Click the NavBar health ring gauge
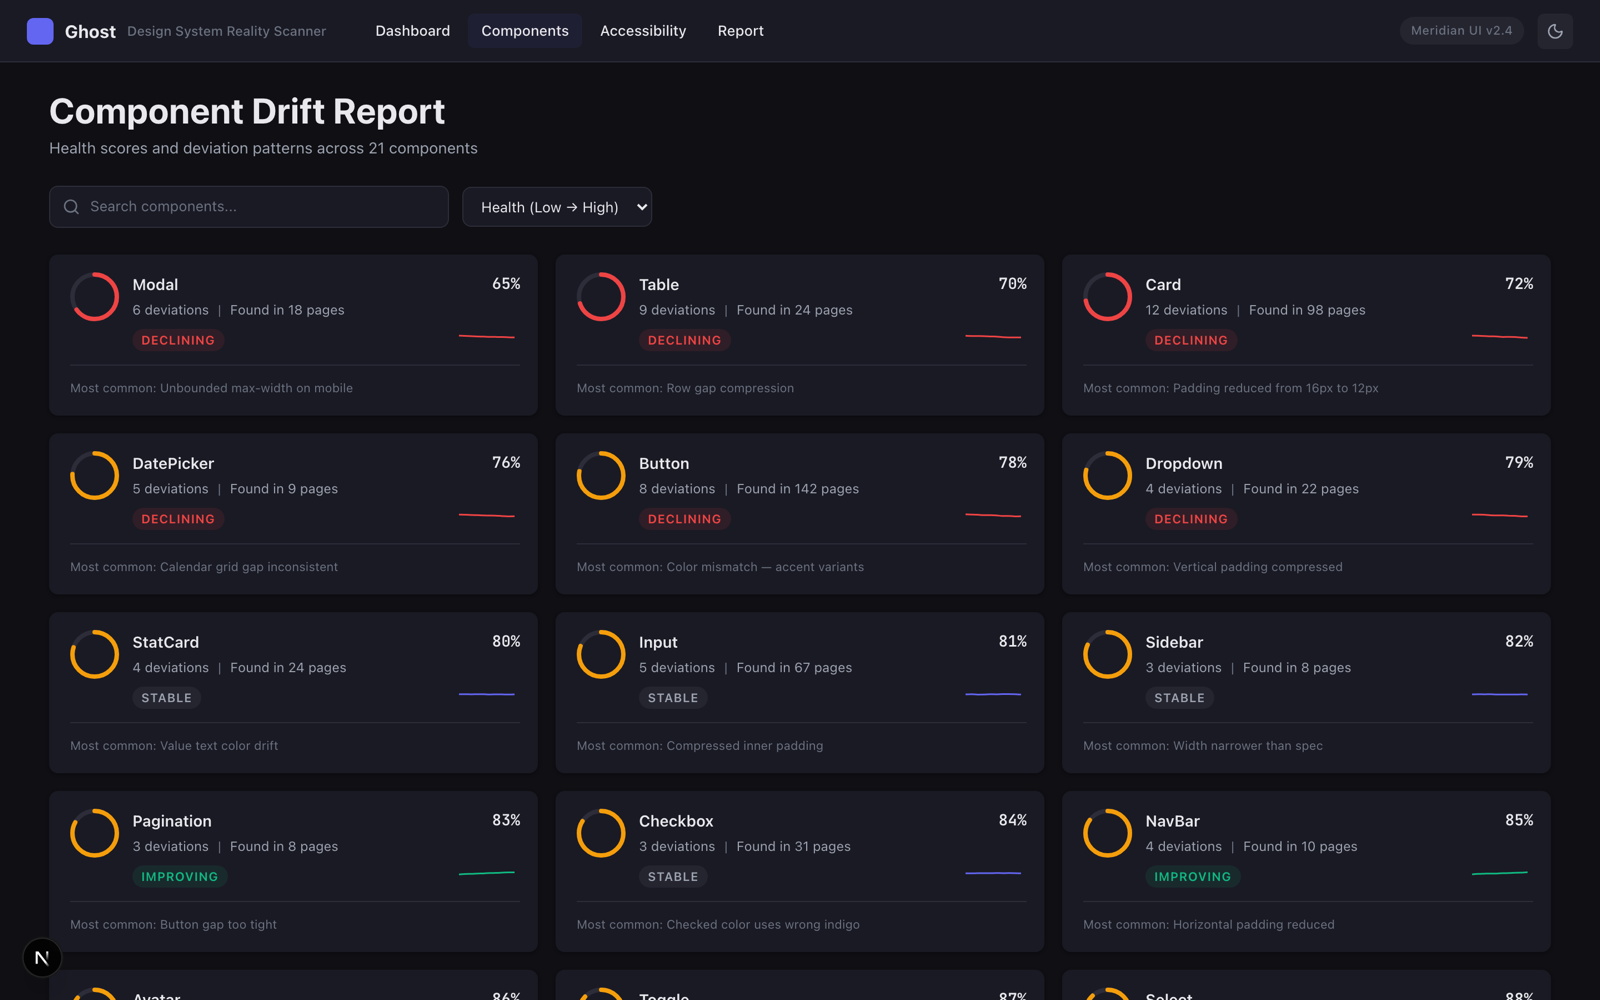Image resolution: width=1600 pixels, height=1000 pixels. coord(1107,832)
